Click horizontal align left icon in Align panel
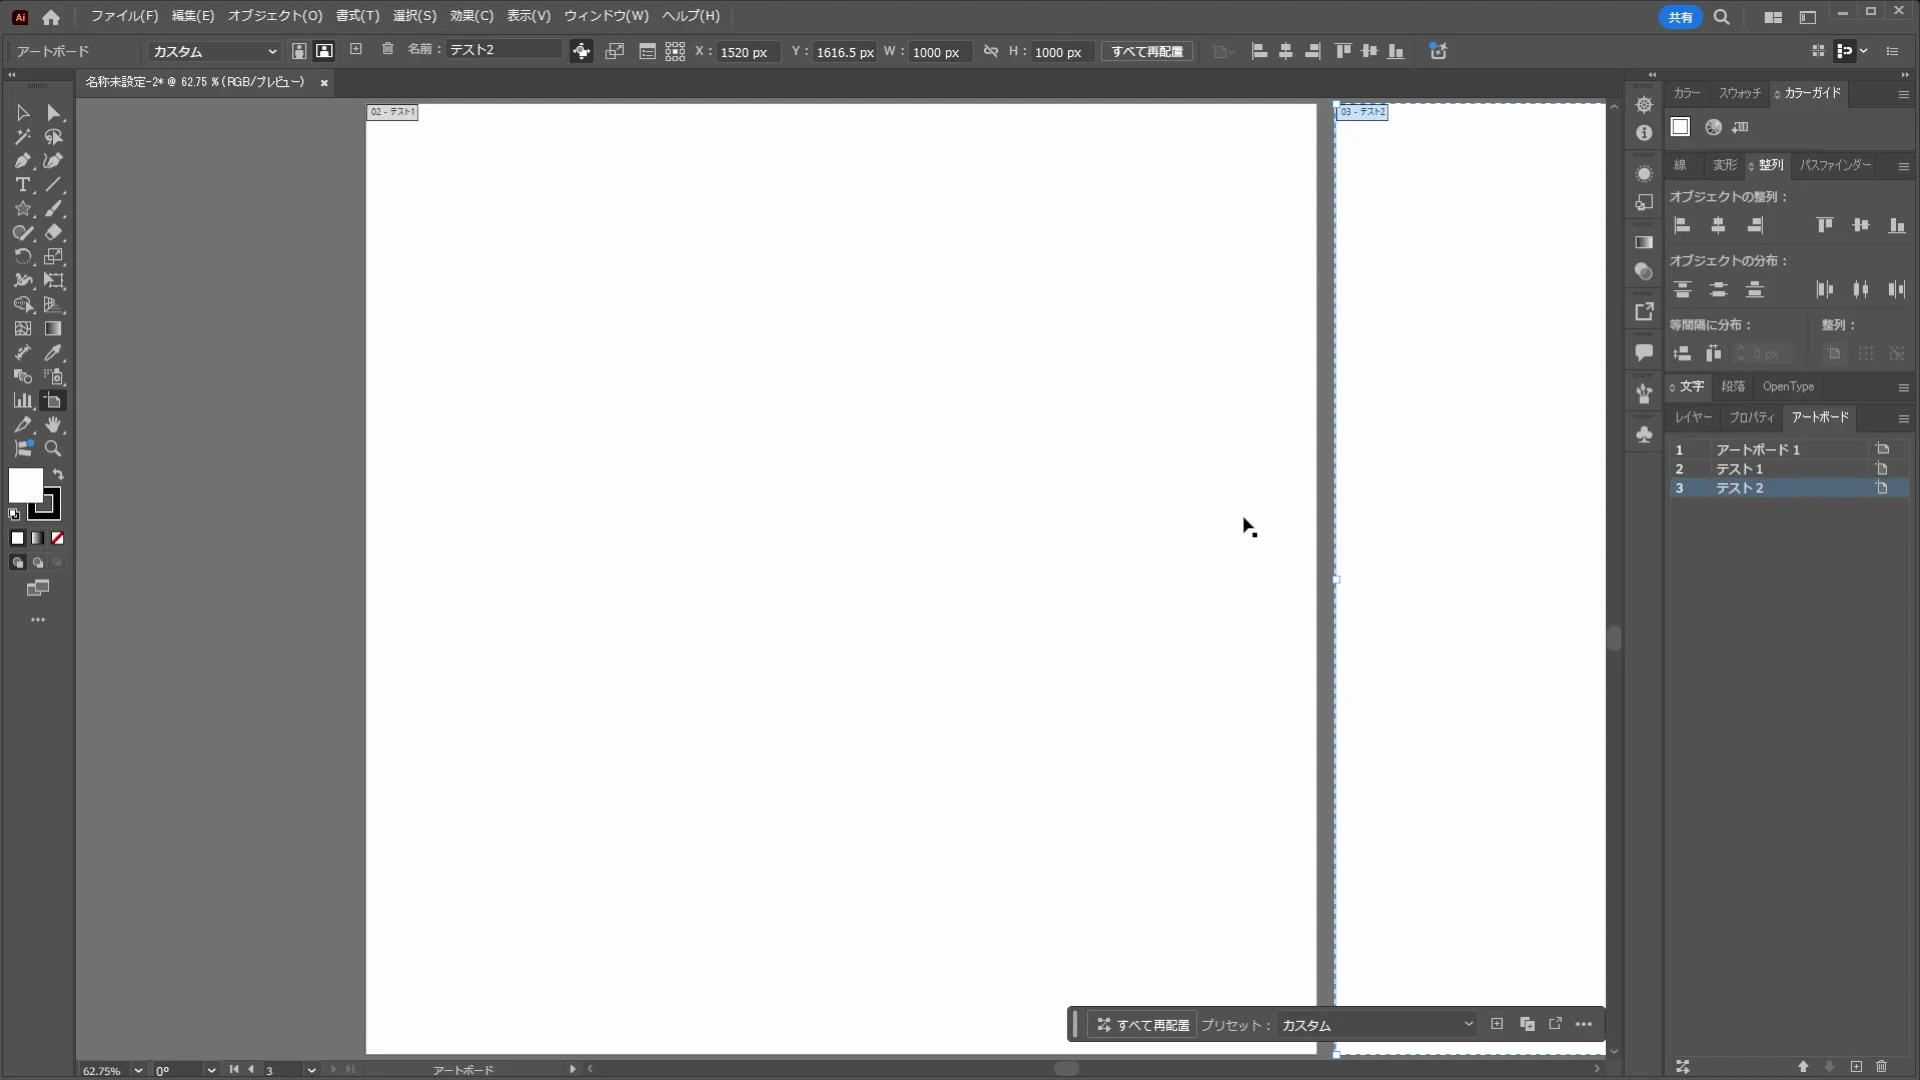The image size is (1920, 1080). click(1683, 226)
